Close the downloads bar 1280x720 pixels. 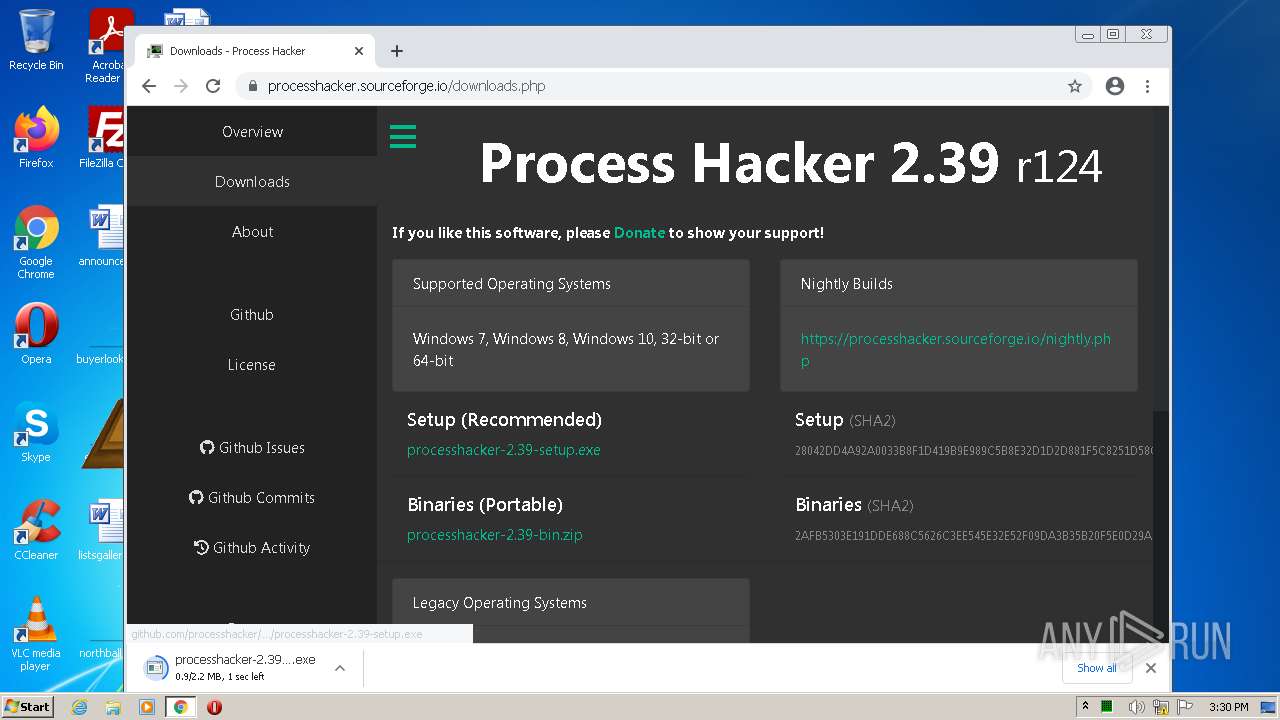coord(1151,668)
